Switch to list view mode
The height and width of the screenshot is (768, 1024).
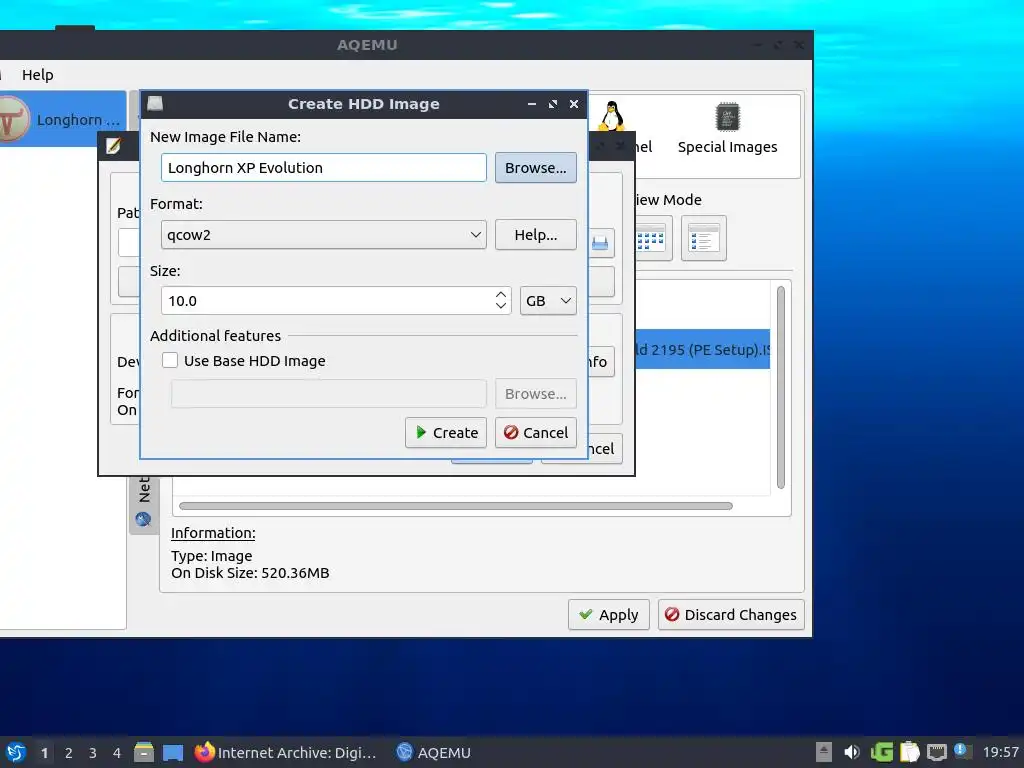(703, 238)
